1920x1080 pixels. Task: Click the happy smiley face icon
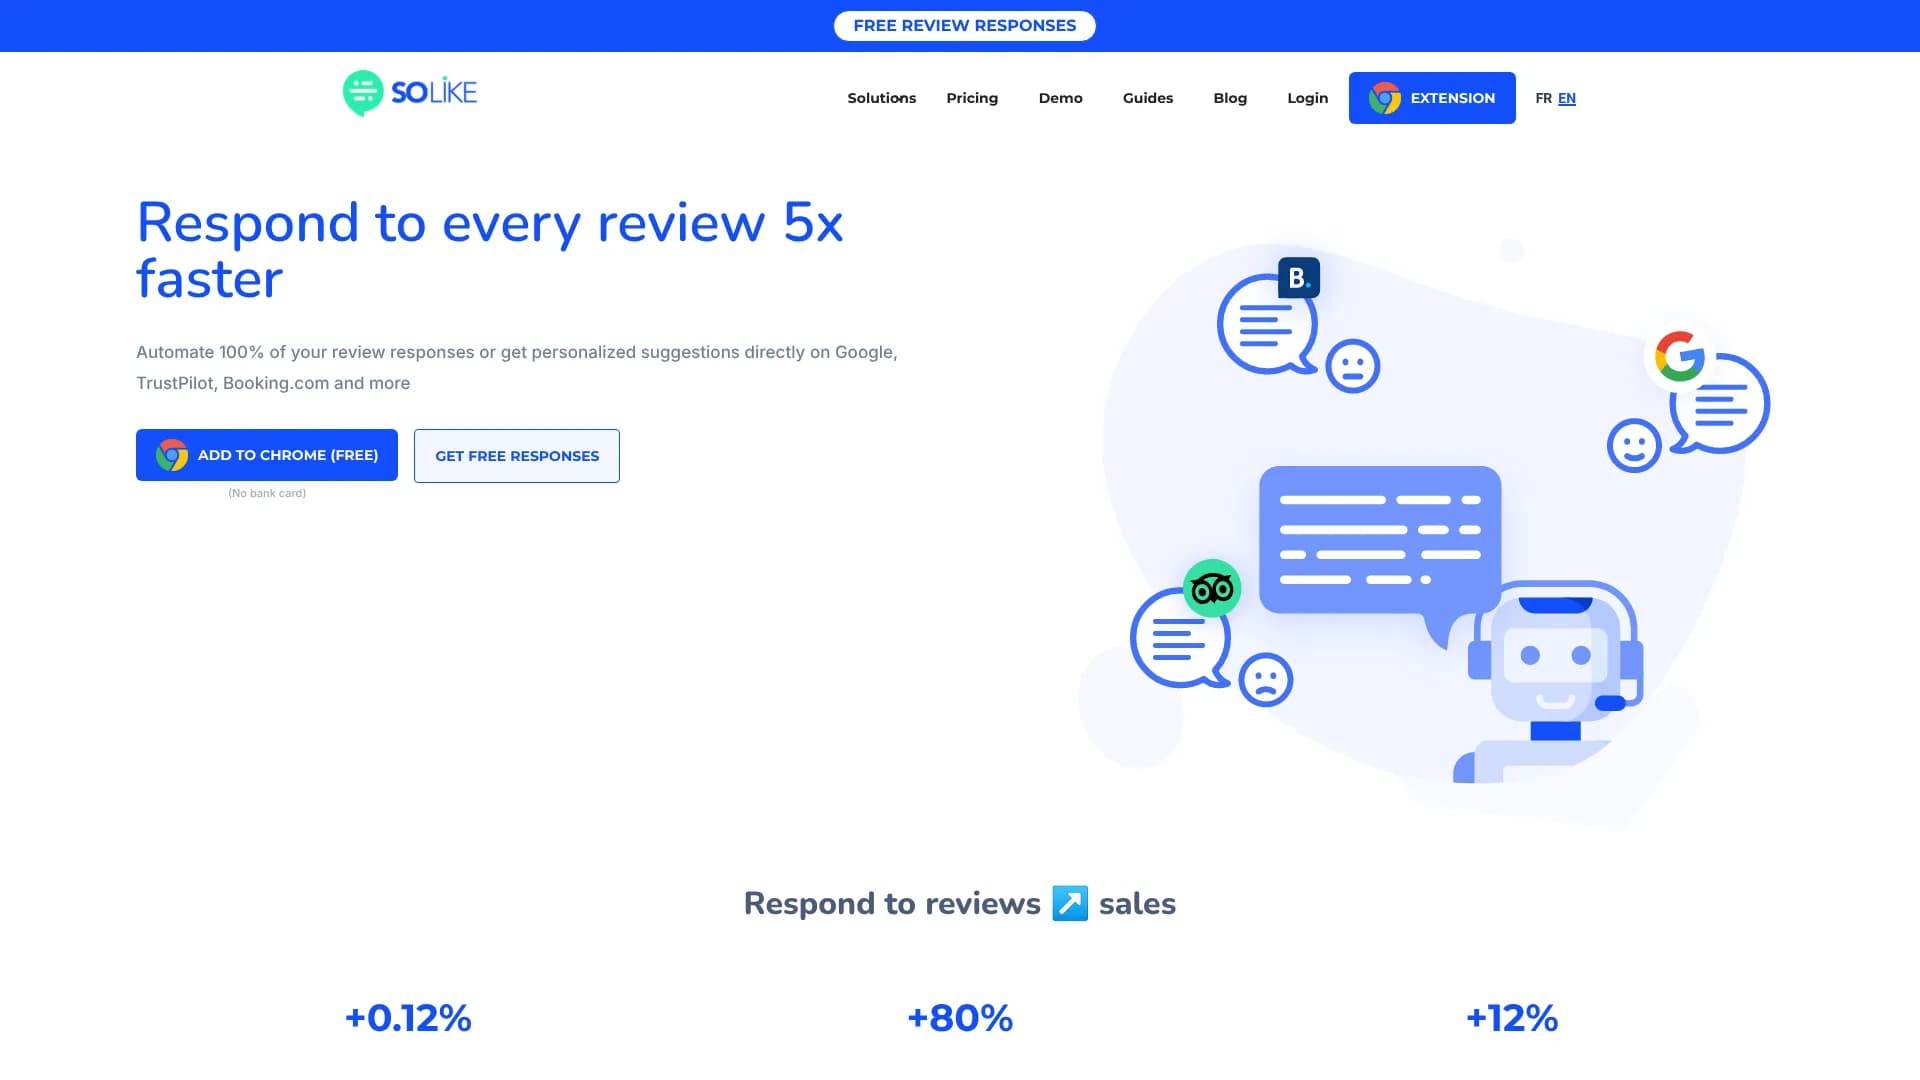click(1634, 446)
